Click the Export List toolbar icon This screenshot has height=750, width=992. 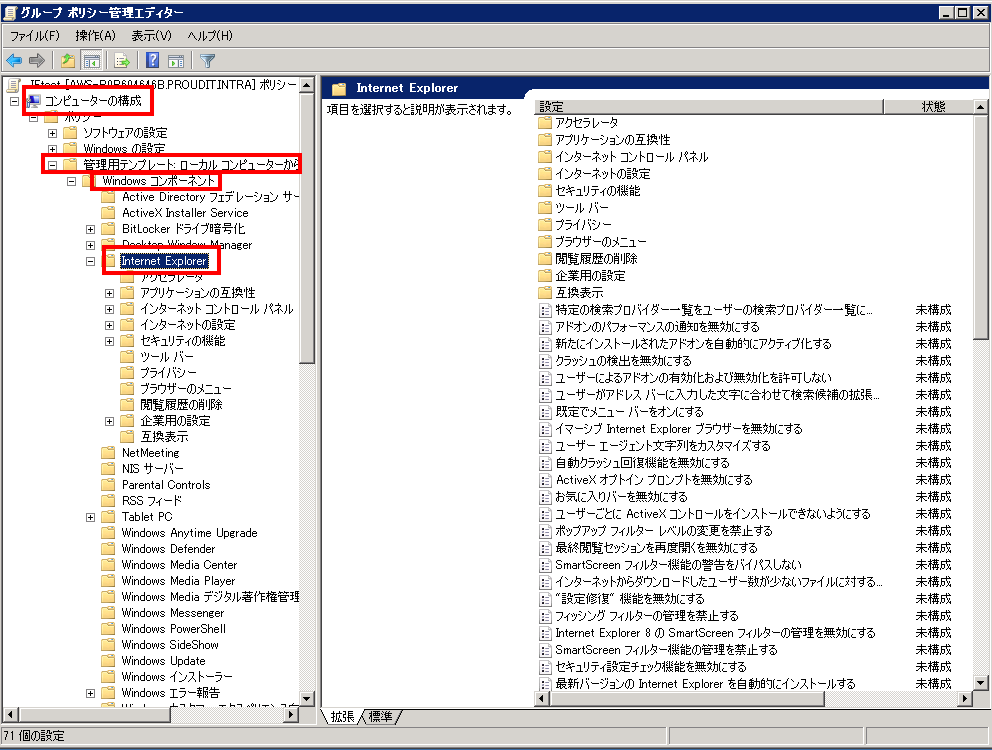[x=122, y=60]
